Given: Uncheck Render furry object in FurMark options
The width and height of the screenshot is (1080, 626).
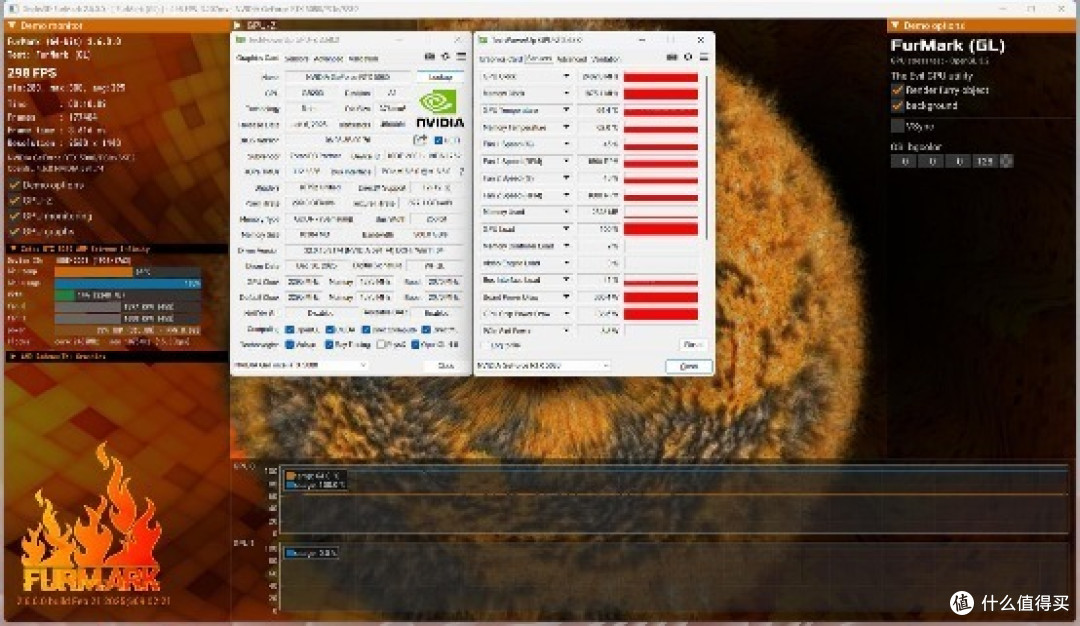Looking at the screenshot, I should tap(897, 90).
